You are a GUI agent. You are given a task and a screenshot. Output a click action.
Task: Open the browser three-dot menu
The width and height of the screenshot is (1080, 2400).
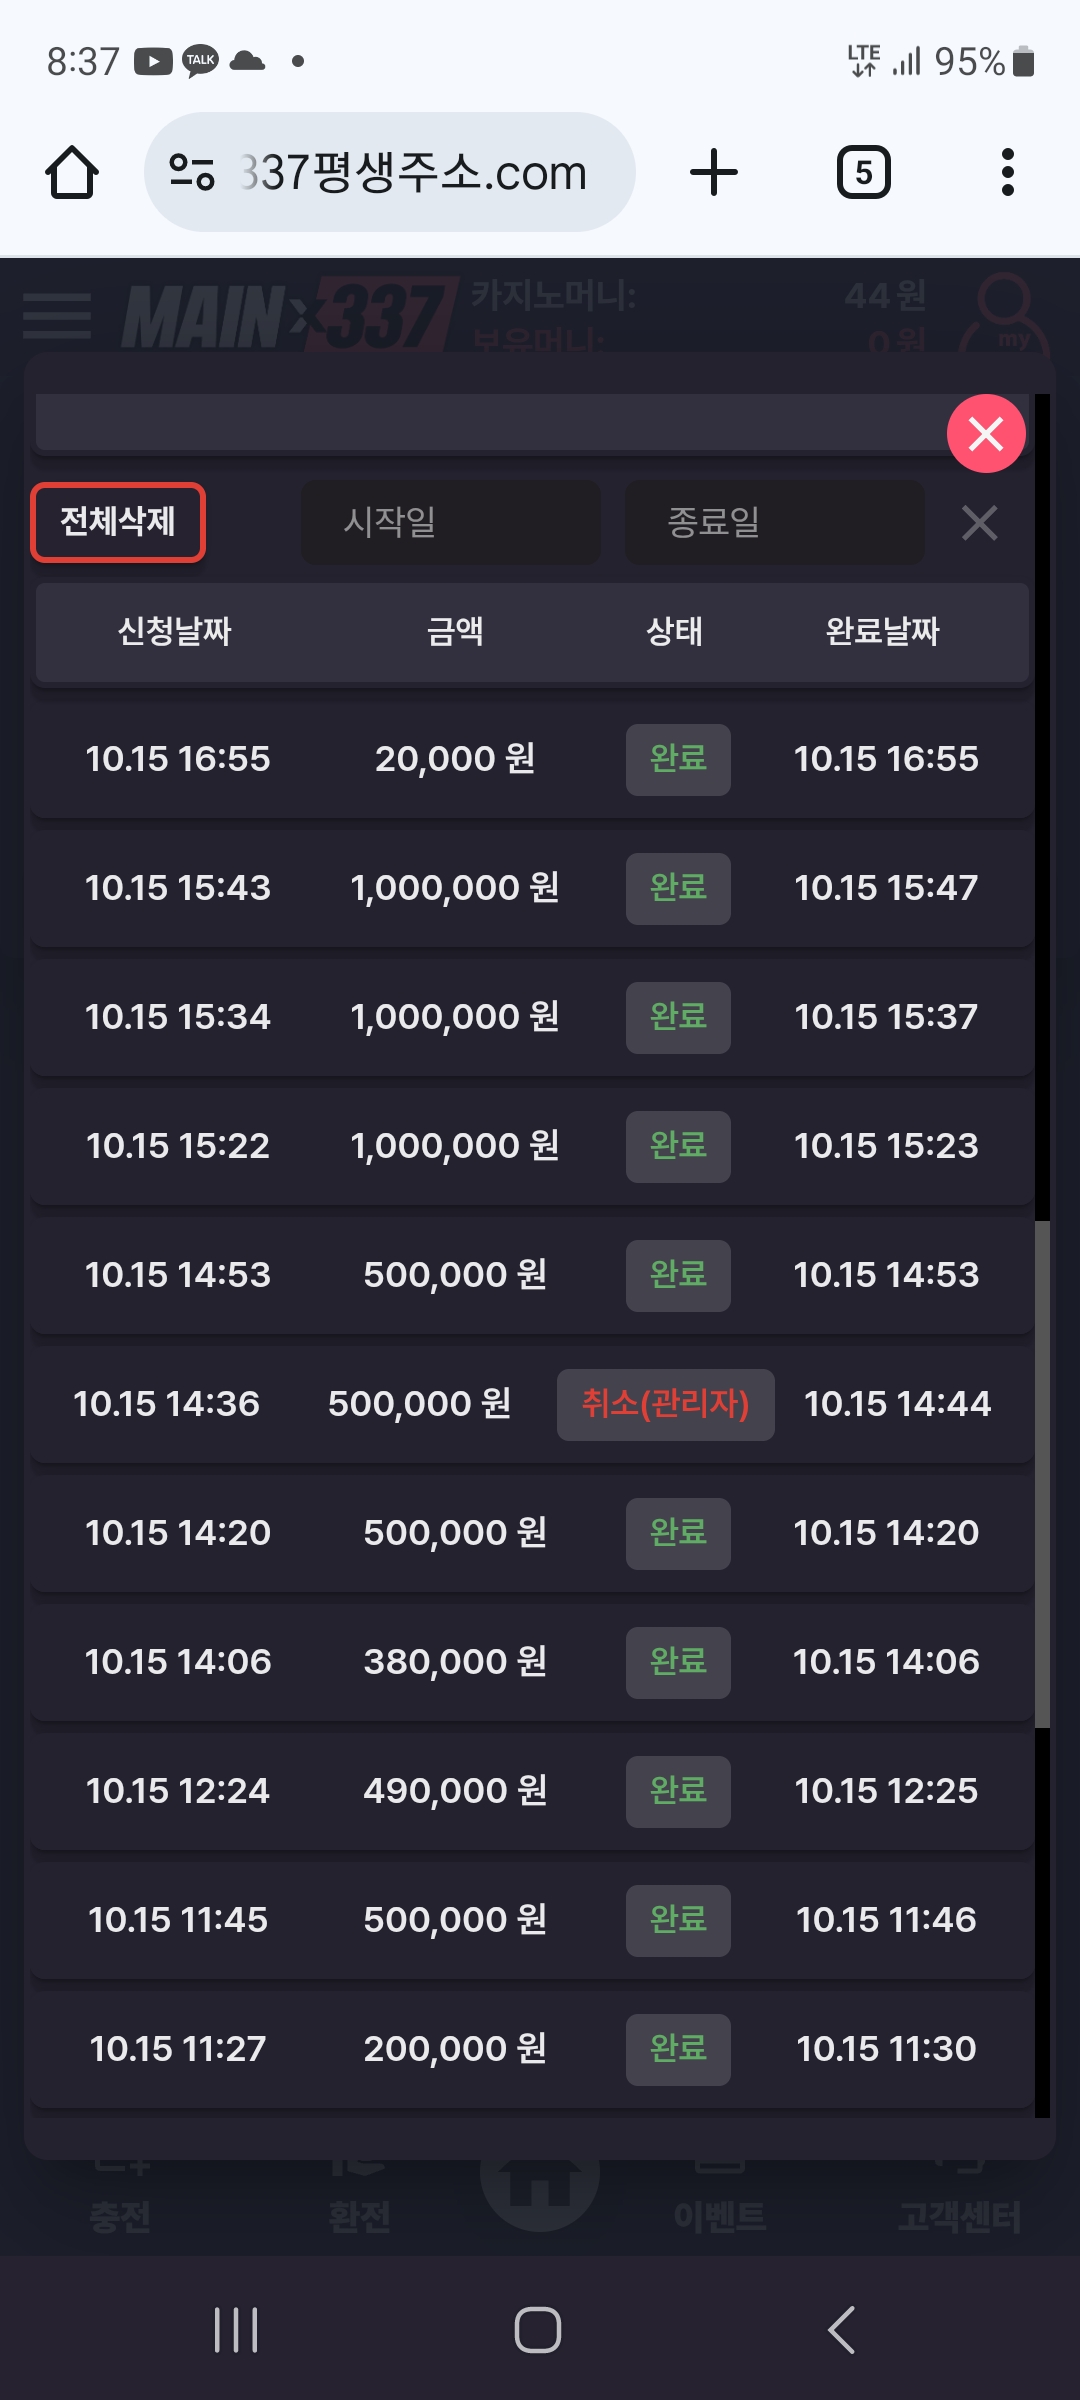click(x=1007, y=173)
